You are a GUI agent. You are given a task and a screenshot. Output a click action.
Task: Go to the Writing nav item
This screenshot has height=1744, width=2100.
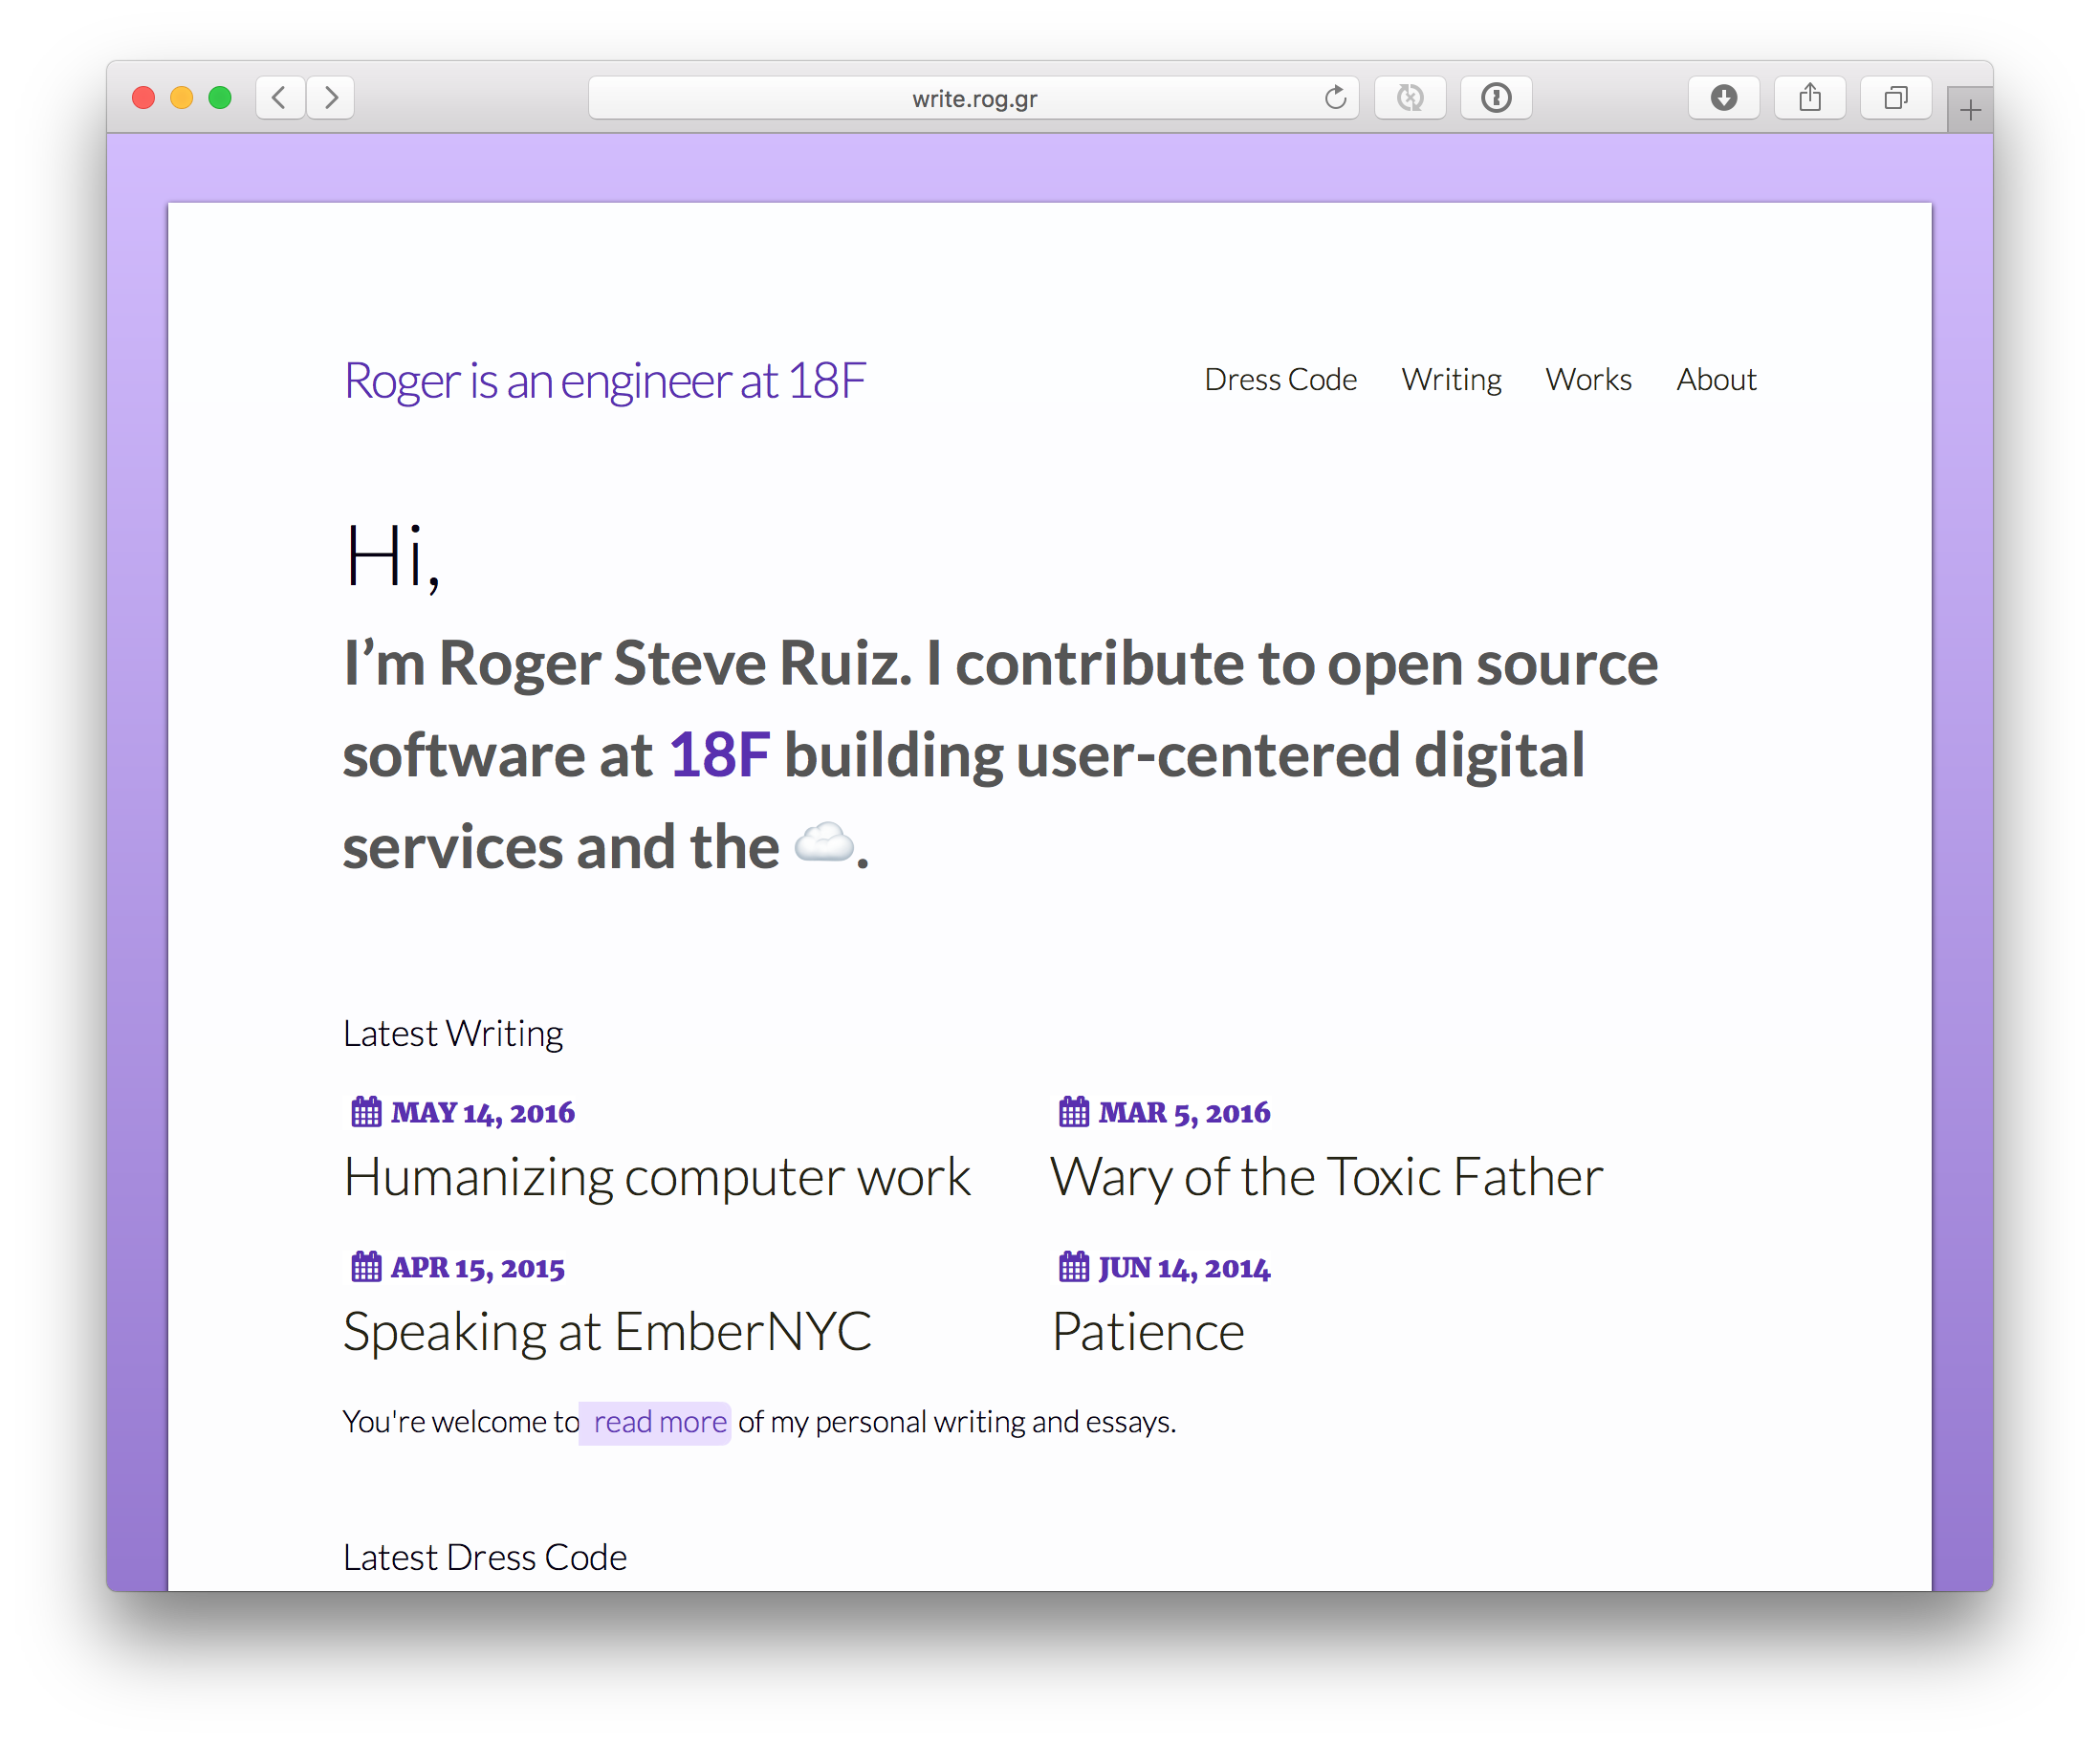[1451, 380]
